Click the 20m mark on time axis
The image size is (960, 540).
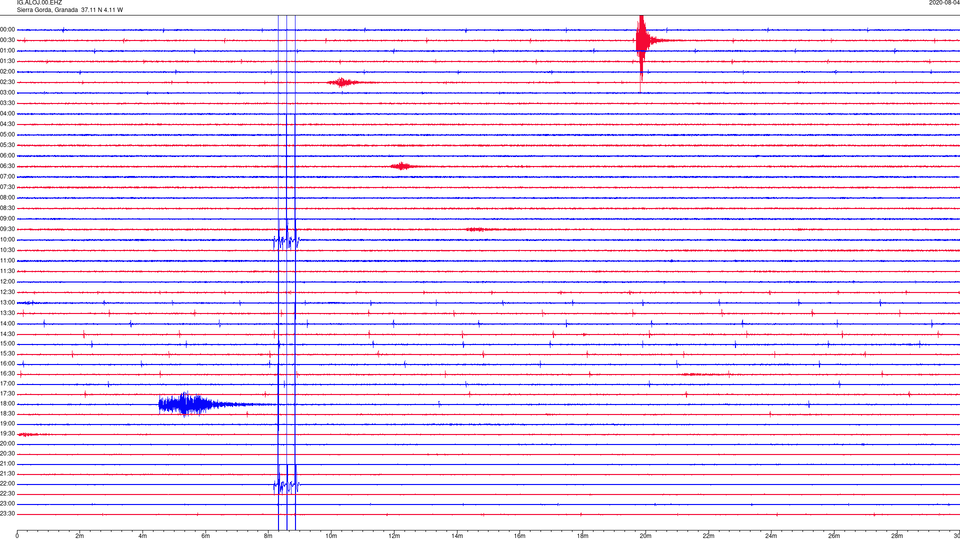[645, 536]
